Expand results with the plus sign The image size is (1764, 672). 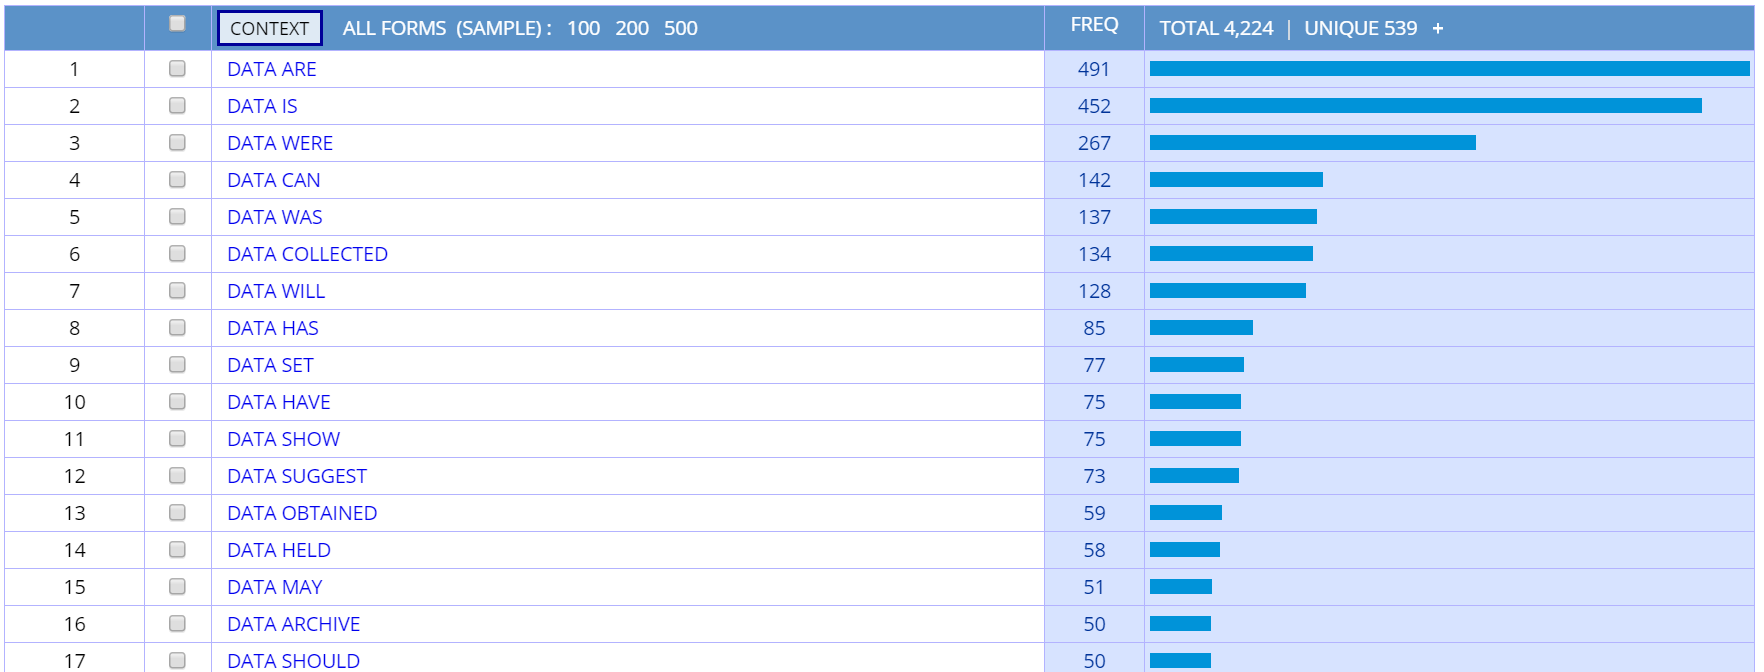point(1438,28)
